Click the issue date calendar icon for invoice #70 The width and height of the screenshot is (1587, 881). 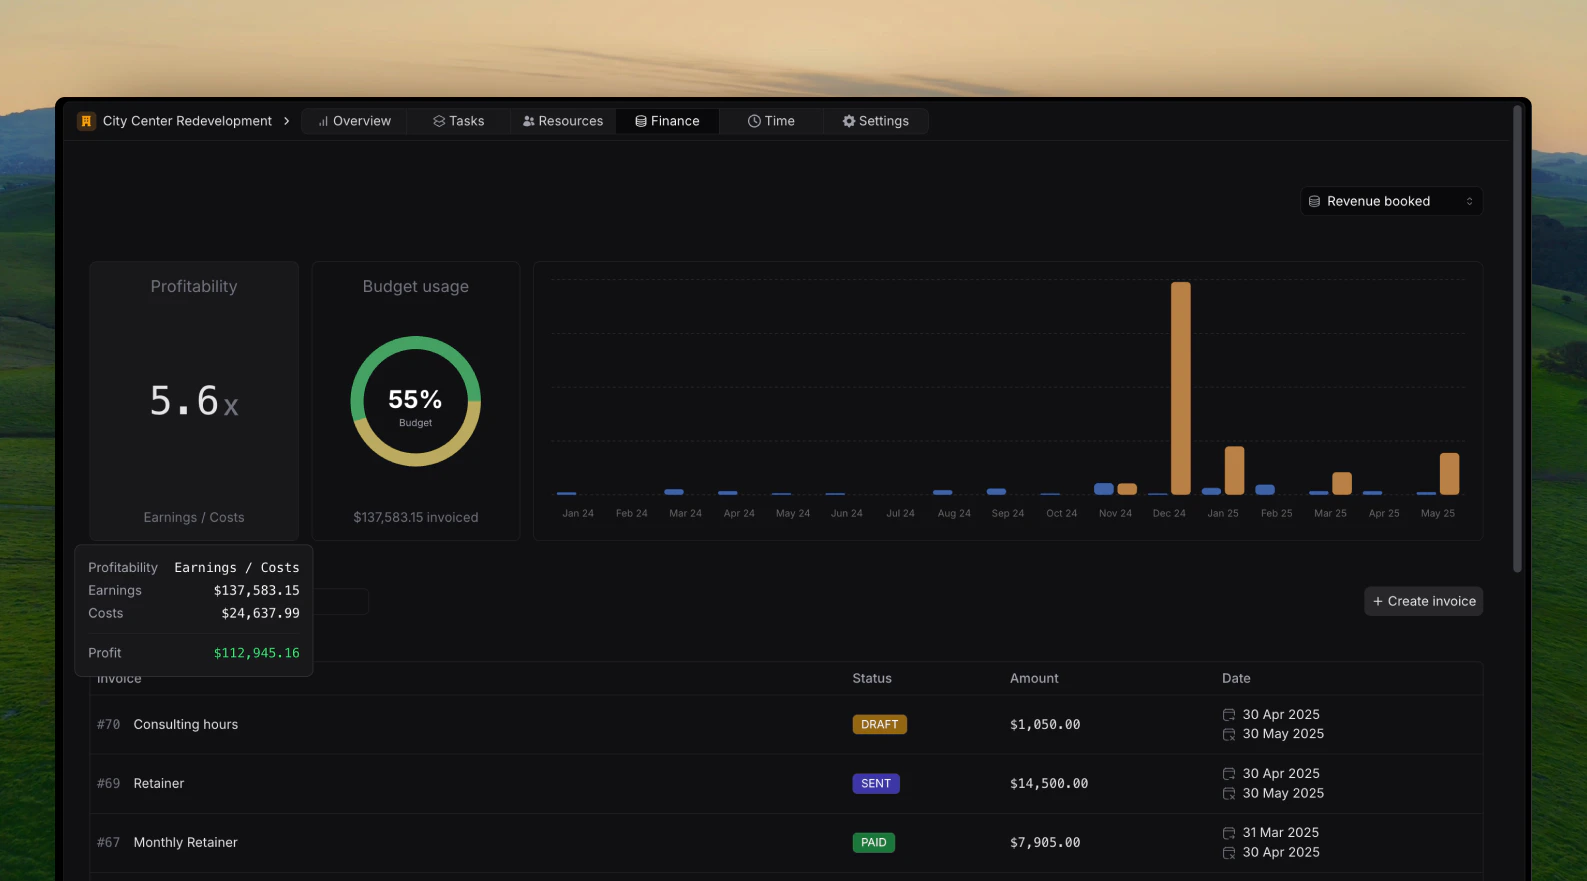pyautogui.click(x=1229, y=715)
